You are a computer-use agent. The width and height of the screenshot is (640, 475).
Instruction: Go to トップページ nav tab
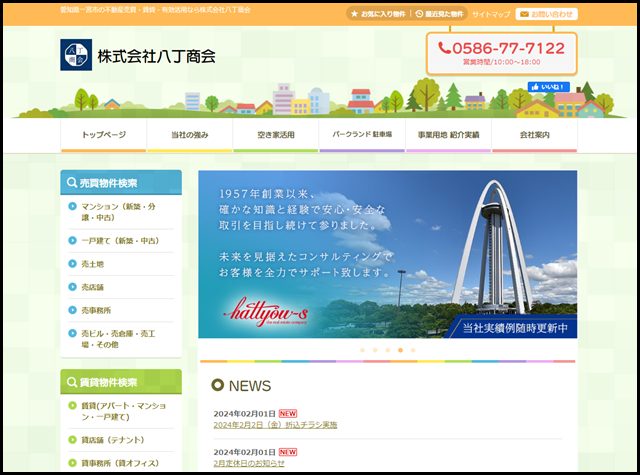(104, 135)
